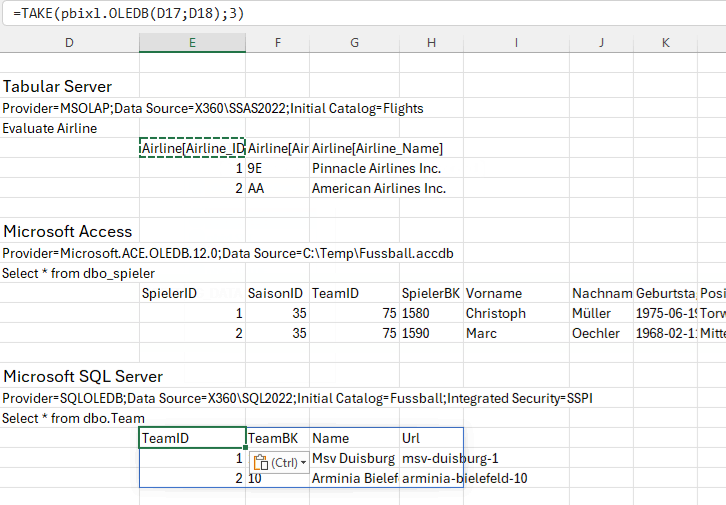
Task: Click the Paste Options clipboard icon
Action: click(261, 462)
